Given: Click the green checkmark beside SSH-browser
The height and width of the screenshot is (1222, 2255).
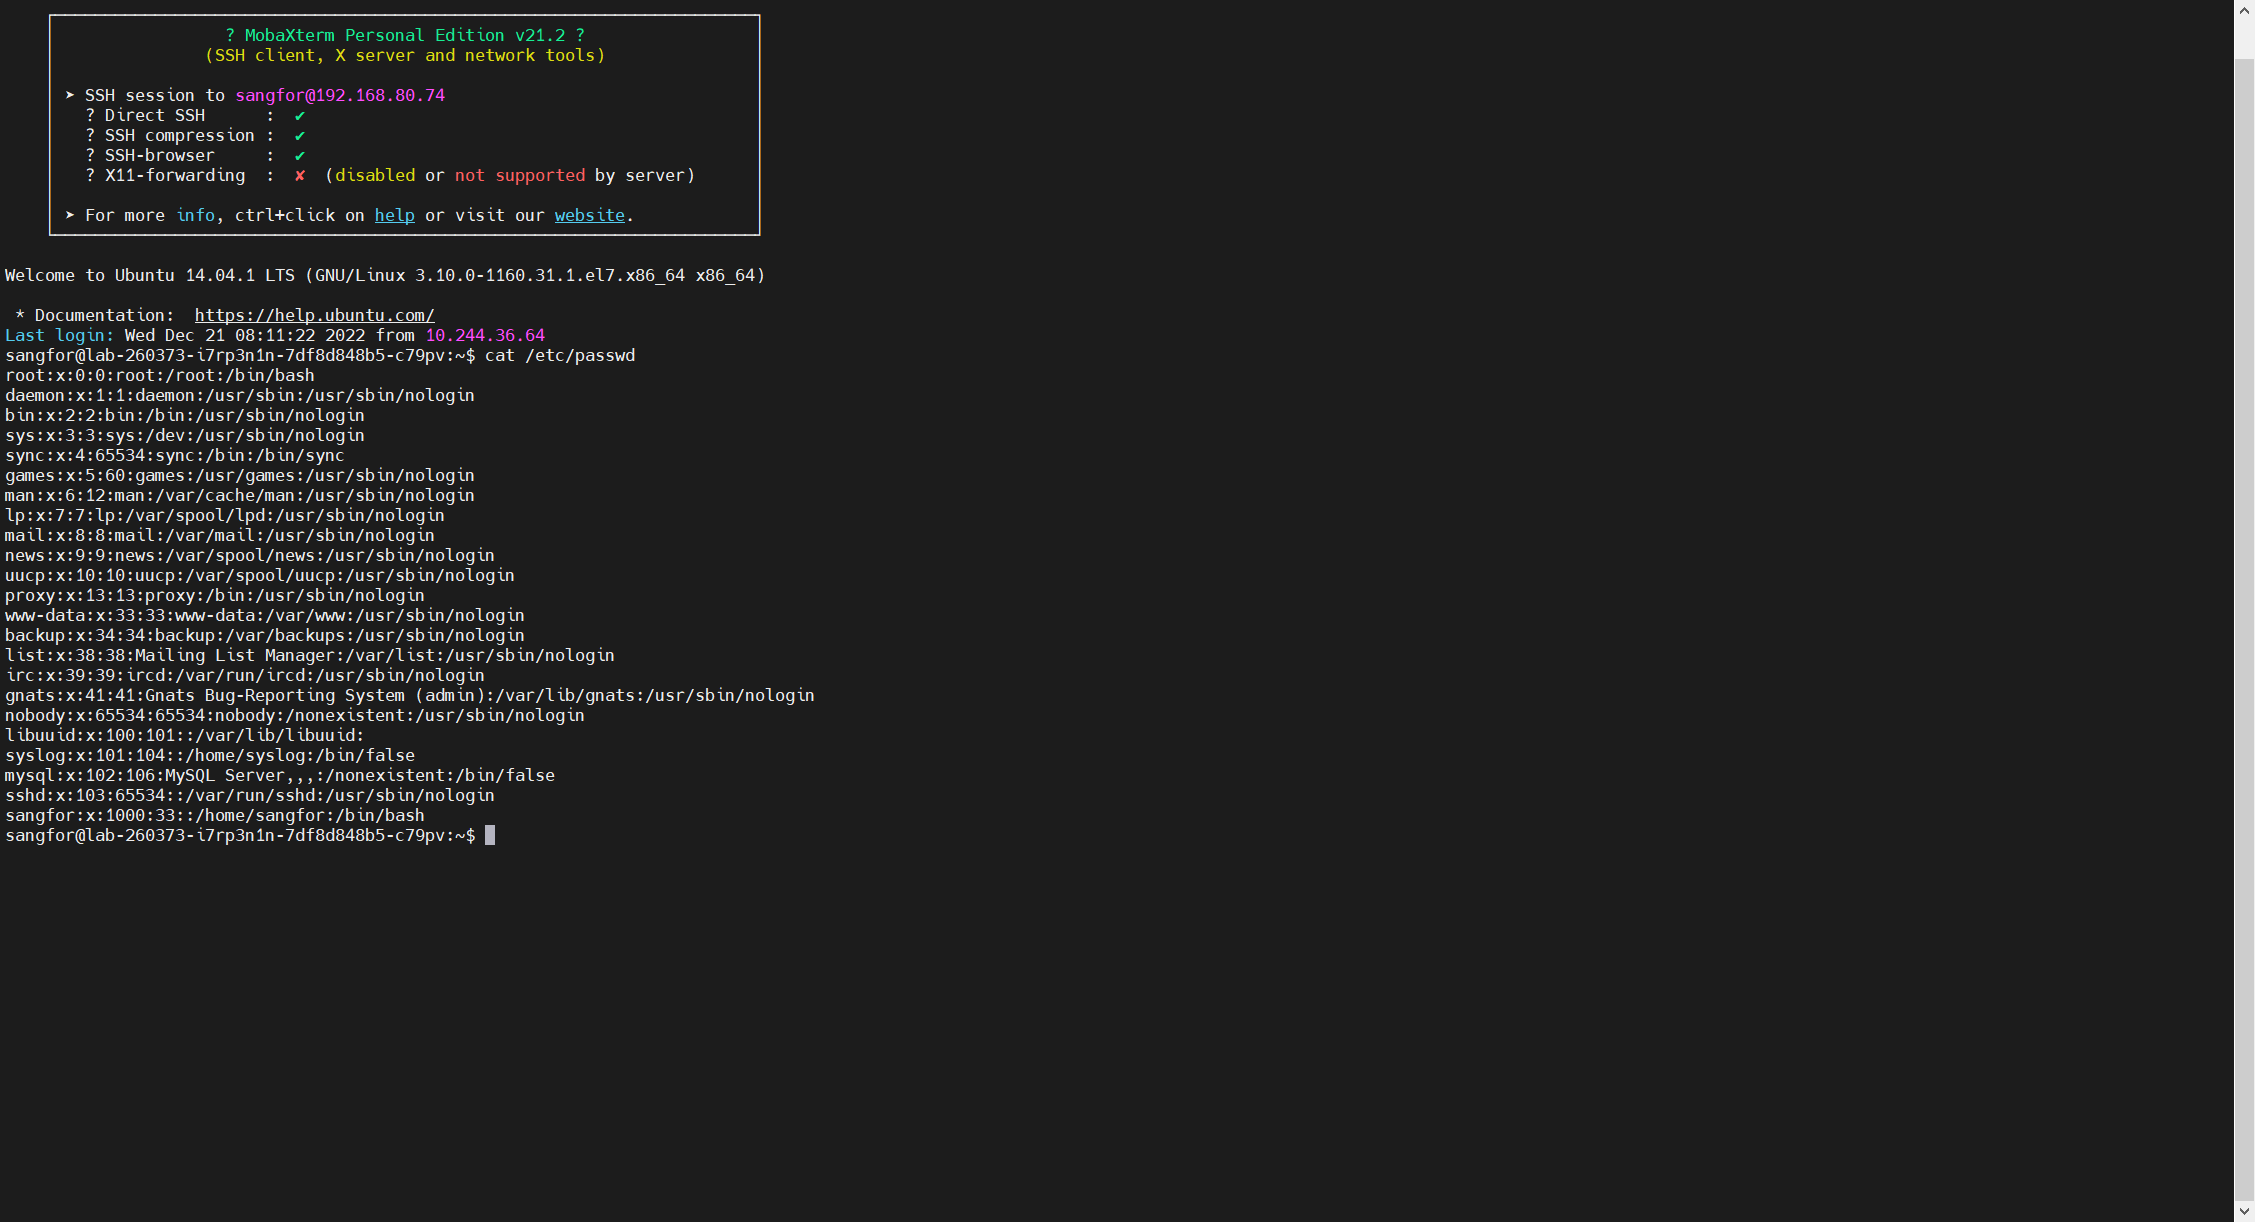Looking at the screenshot, I should click(300, 156).
